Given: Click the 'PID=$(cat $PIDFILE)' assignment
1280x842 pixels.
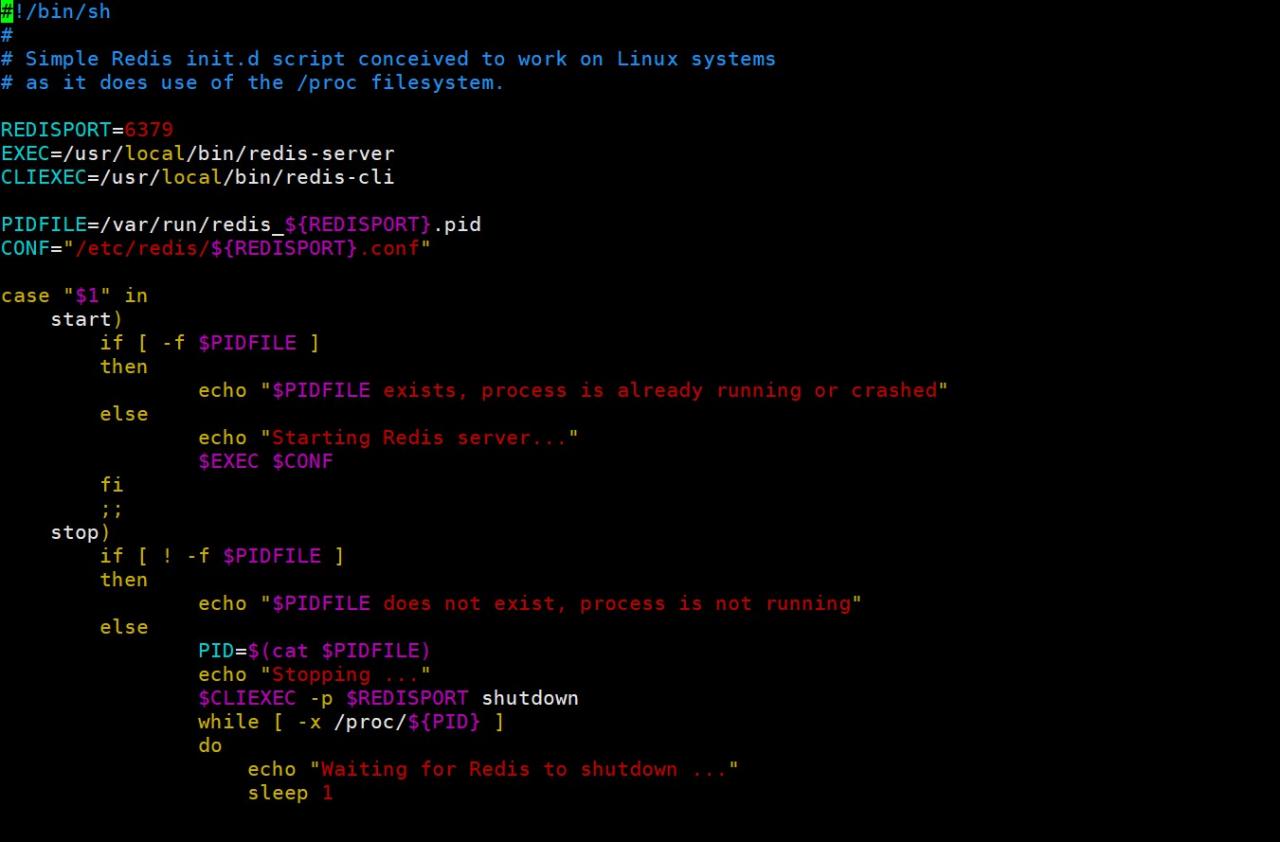Looking at the screenshot, I should (314, 652).
